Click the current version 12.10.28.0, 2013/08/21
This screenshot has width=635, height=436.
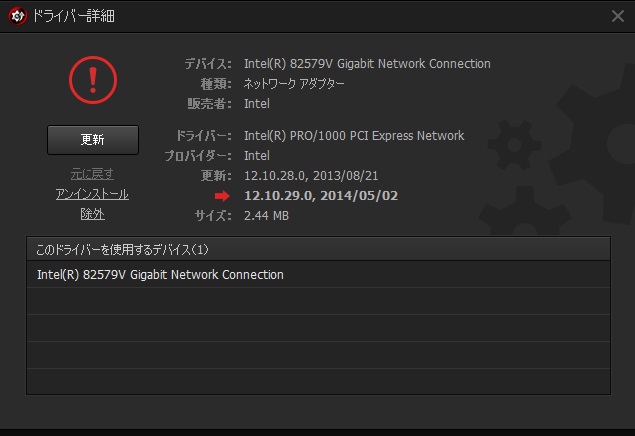point(311,176)
